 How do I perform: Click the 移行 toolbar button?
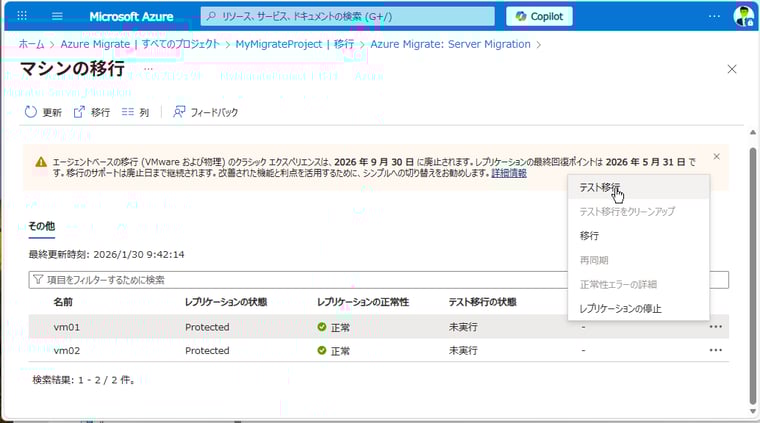click(x=92, y=112)
